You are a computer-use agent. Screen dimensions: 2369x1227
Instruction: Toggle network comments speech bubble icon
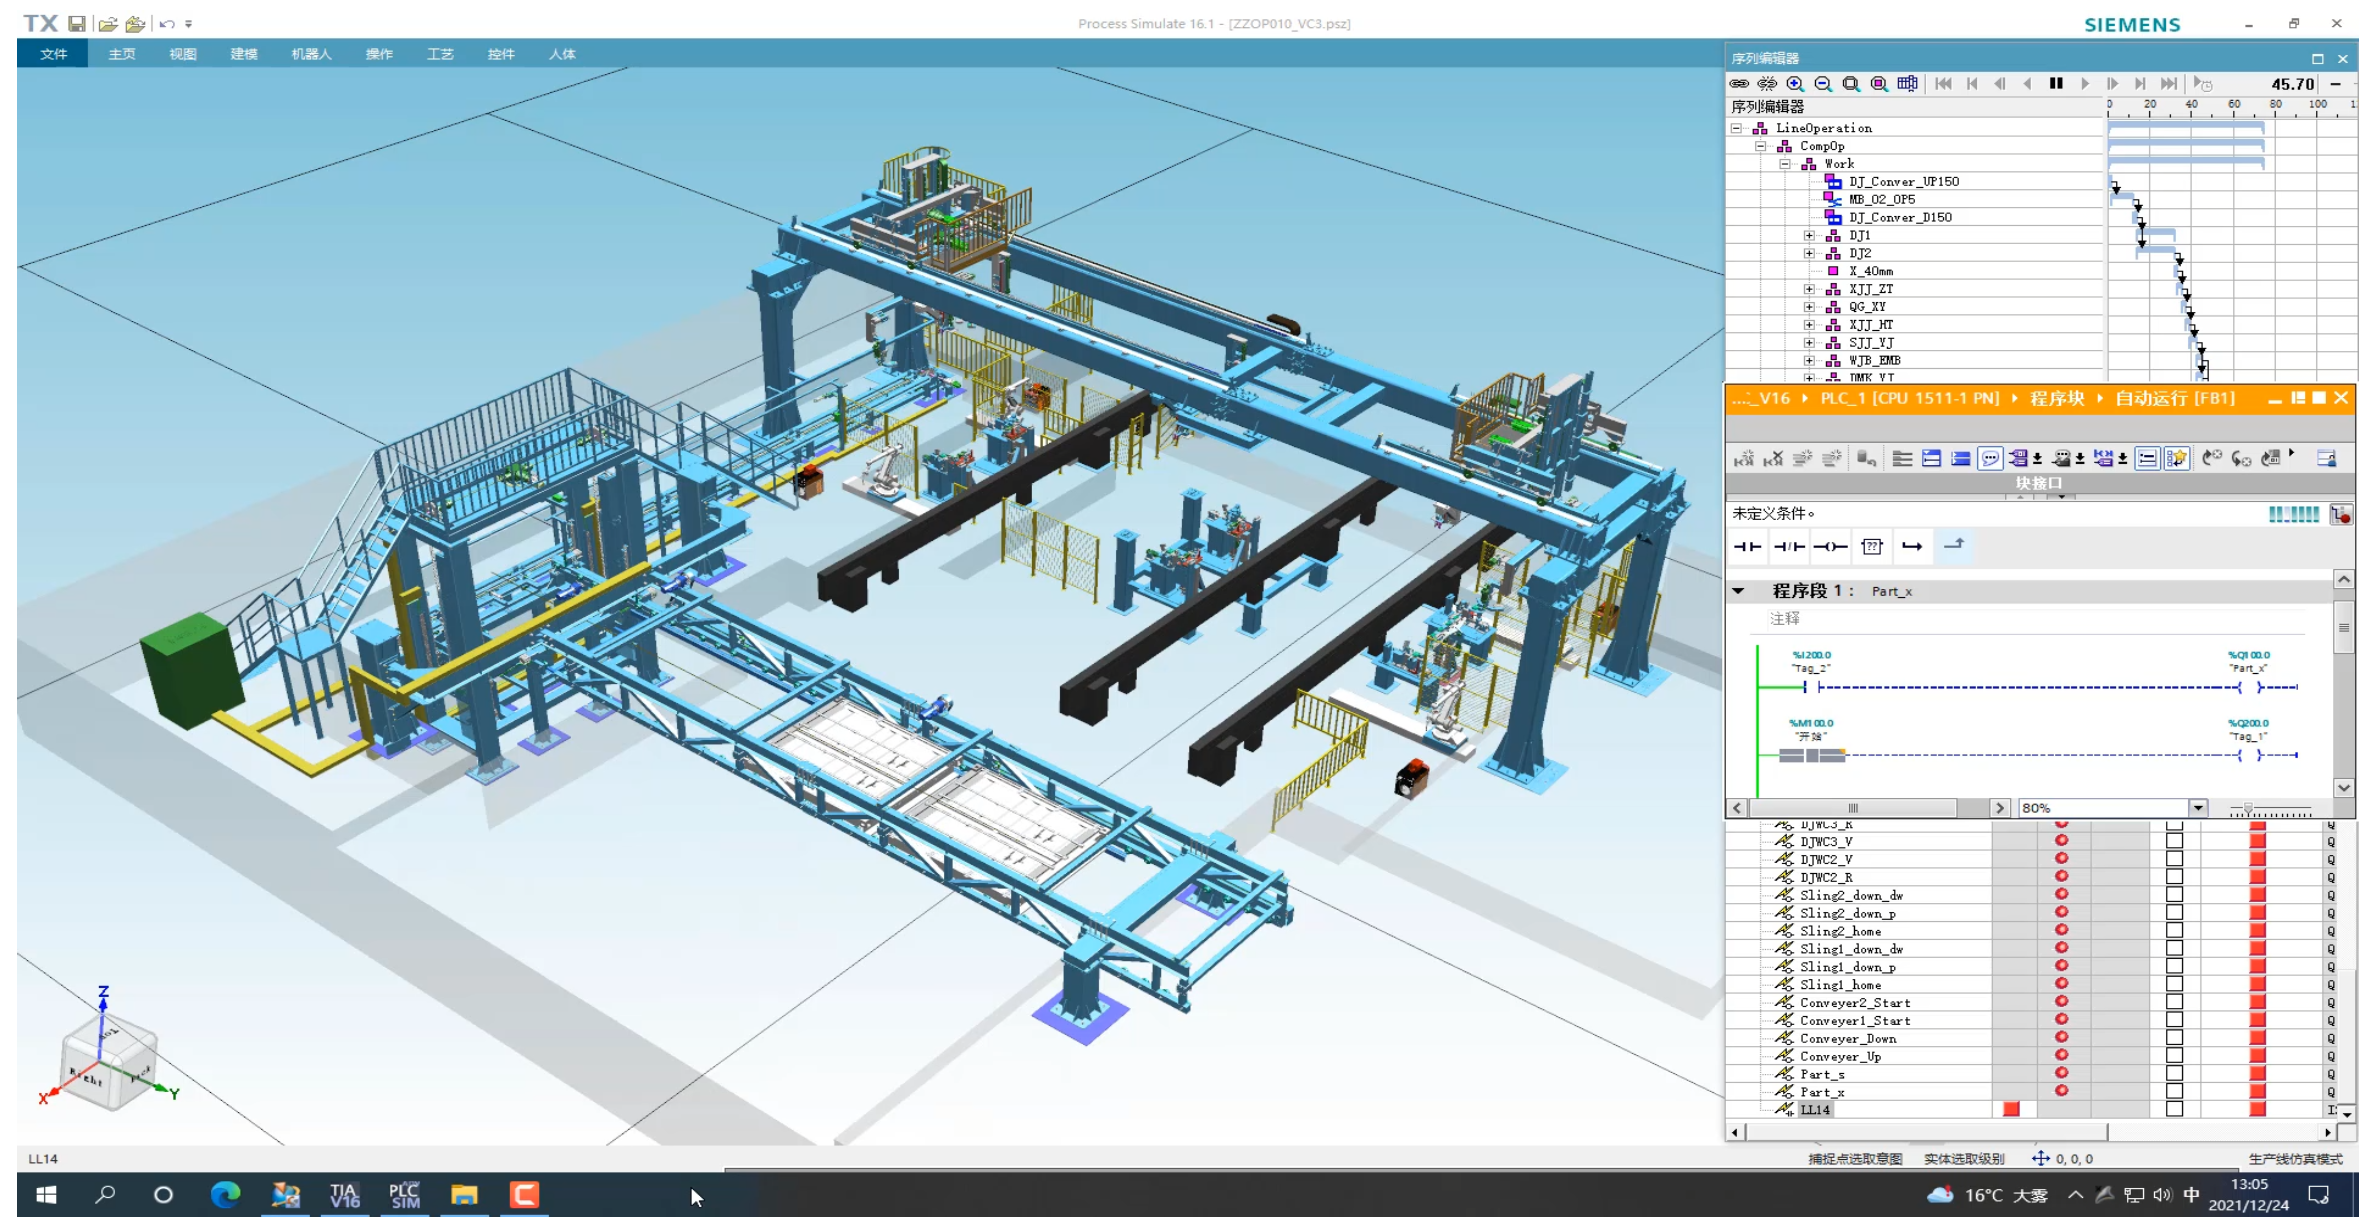point(1990,459)
